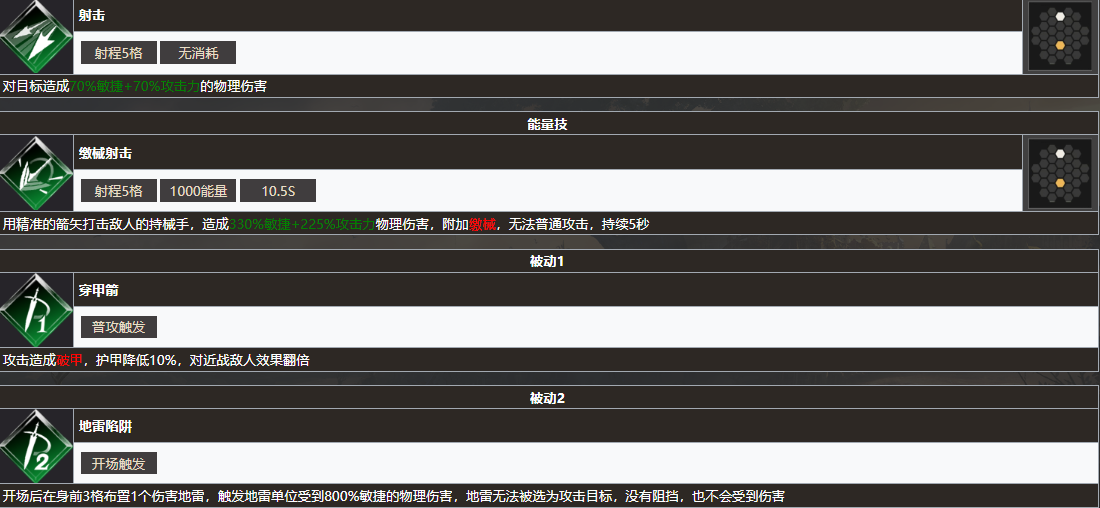Click the 普攻触发 tag

point(119,327)
